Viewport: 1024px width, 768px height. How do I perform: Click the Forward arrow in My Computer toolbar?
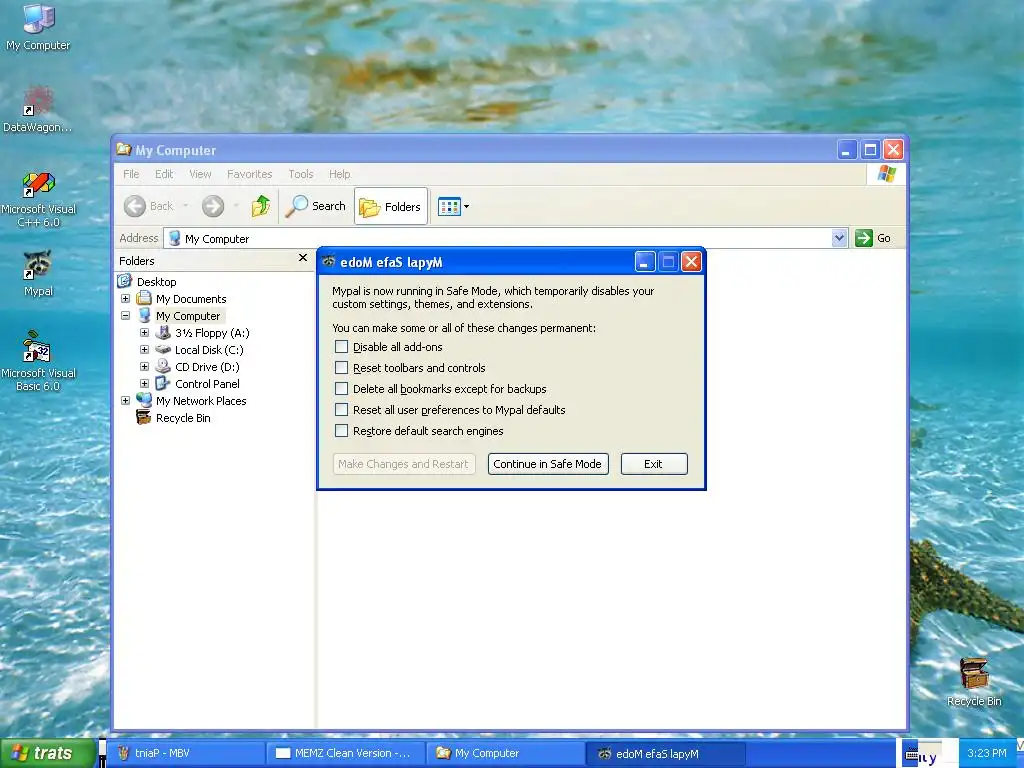212,206
